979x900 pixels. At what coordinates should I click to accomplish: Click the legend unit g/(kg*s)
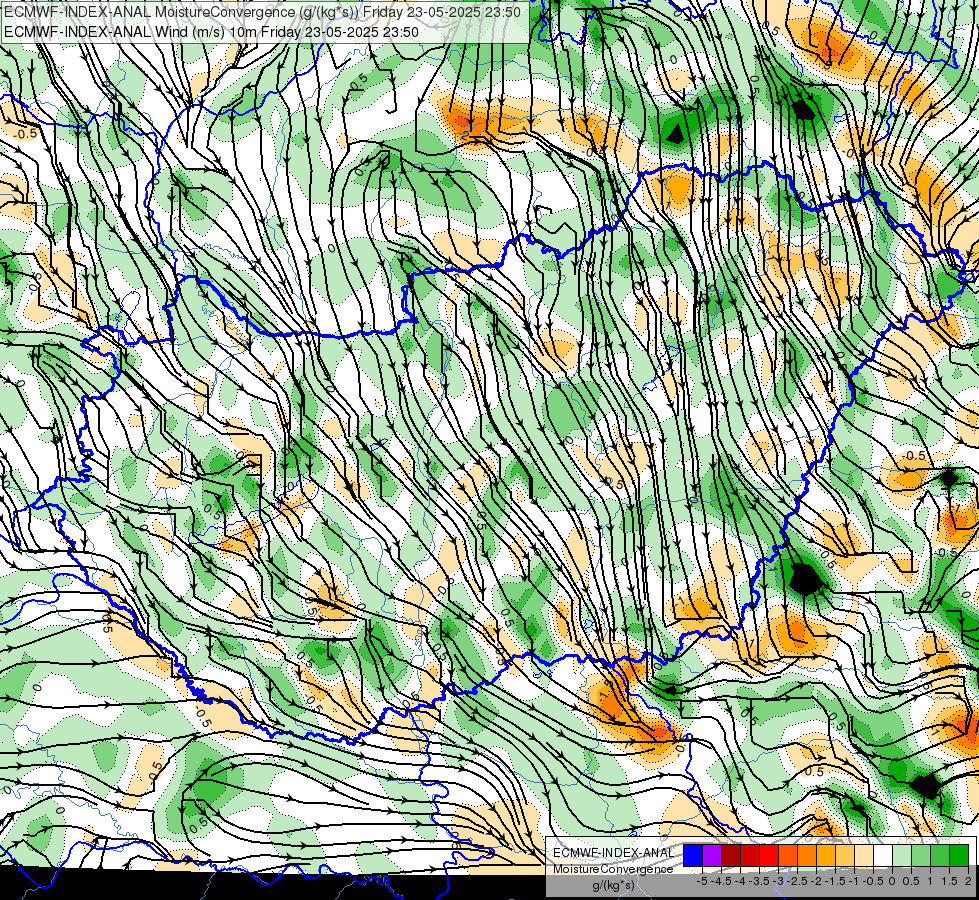pyautogui.click(x=613, y=885)
